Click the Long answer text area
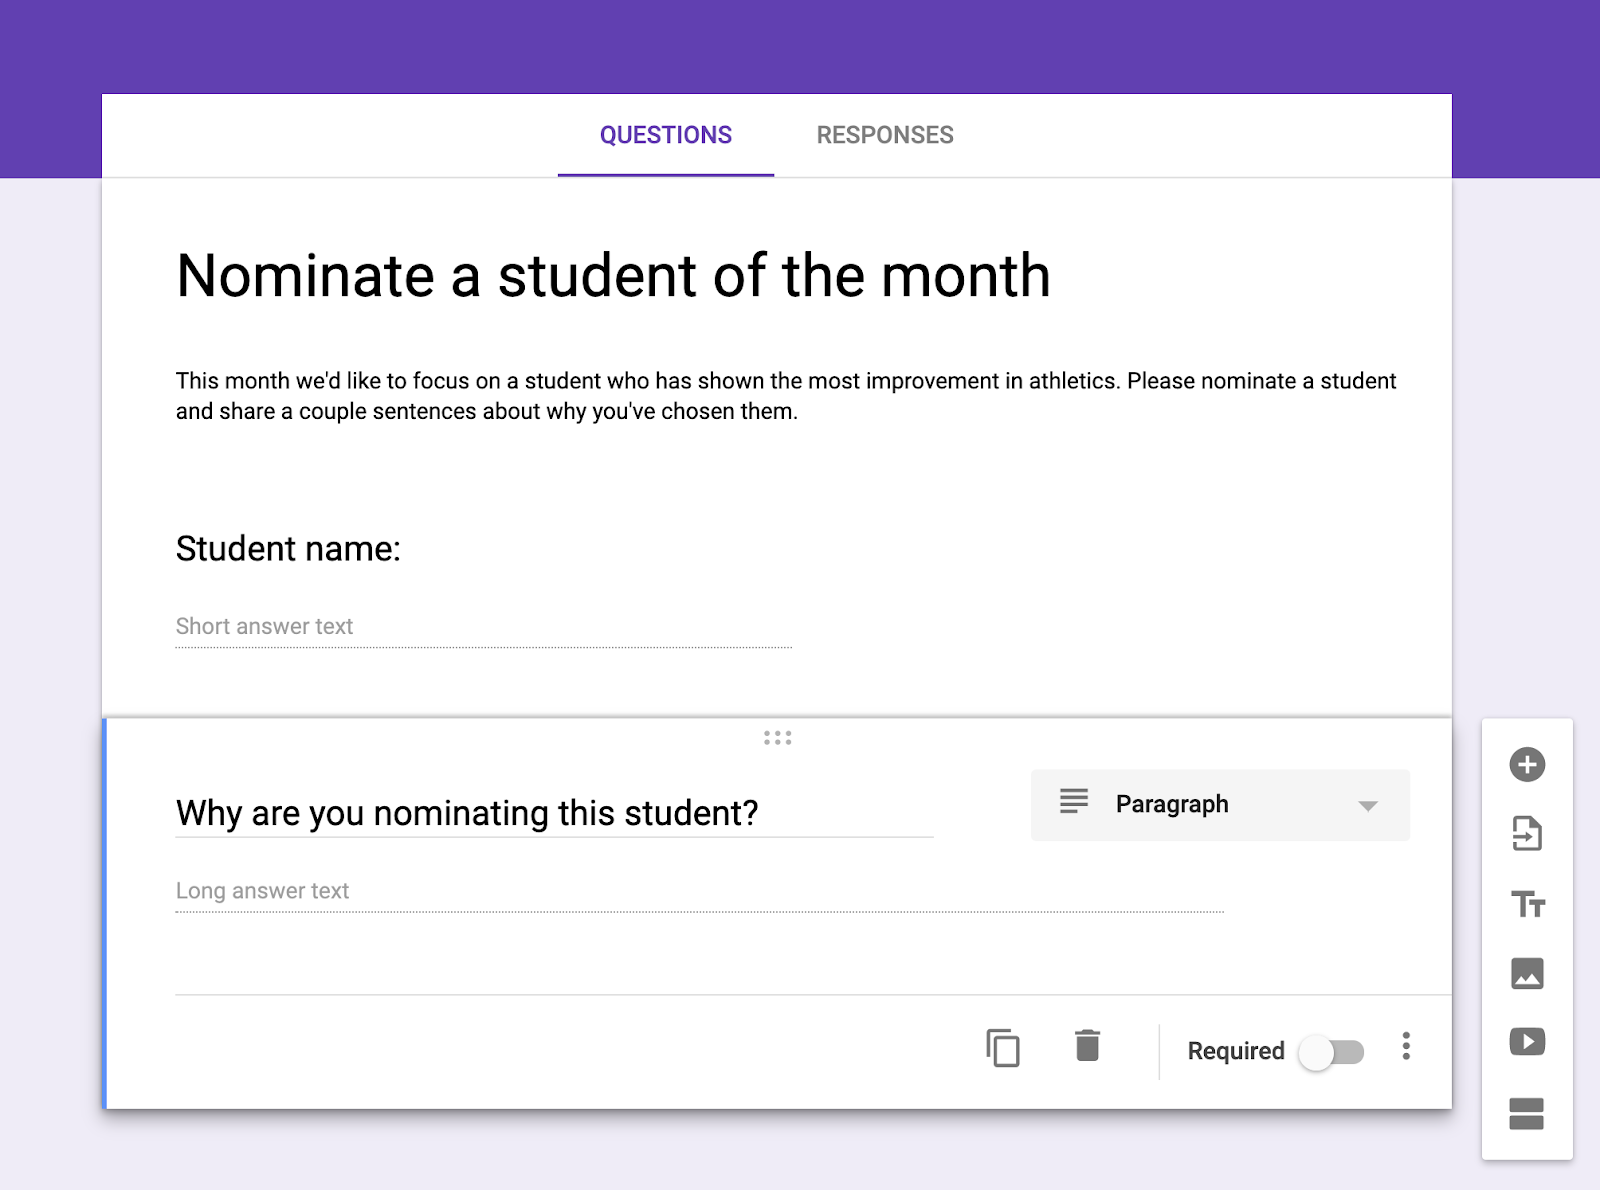 (x=262, y=890)
